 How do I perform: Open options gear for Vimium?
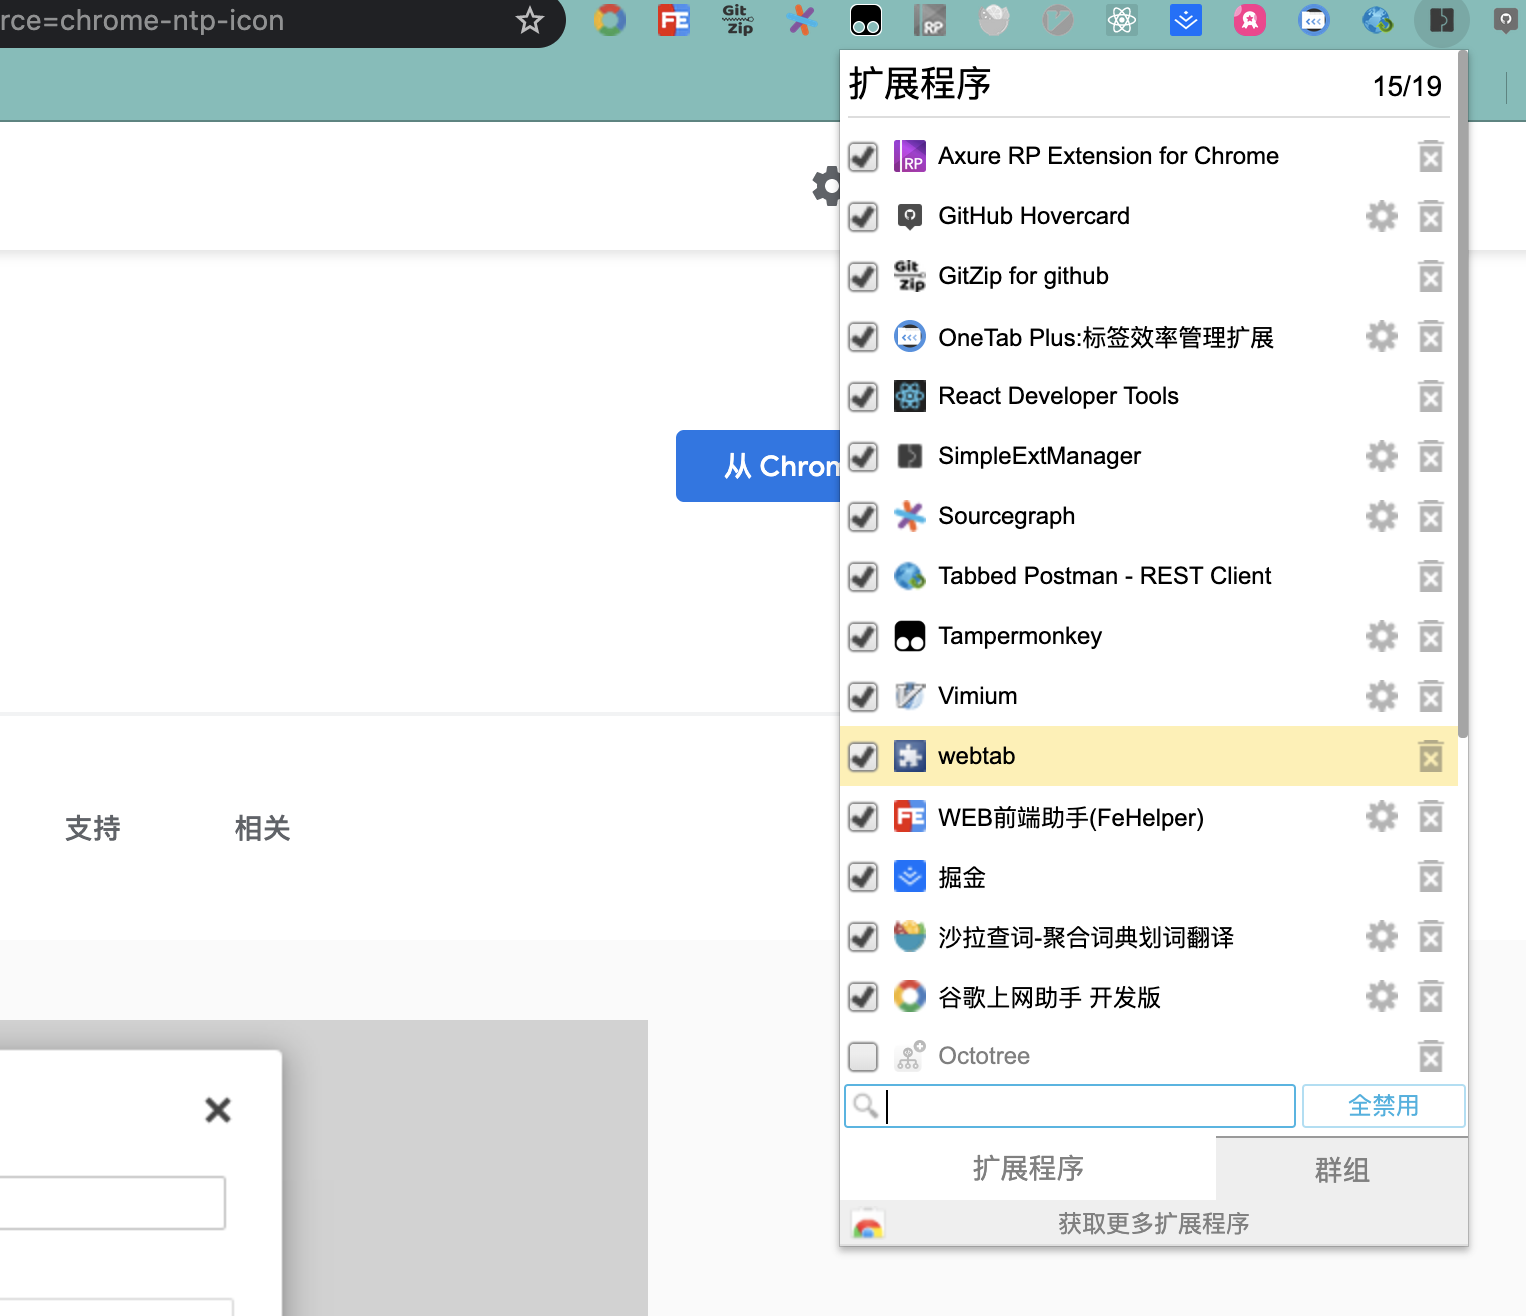point(1382,696)
